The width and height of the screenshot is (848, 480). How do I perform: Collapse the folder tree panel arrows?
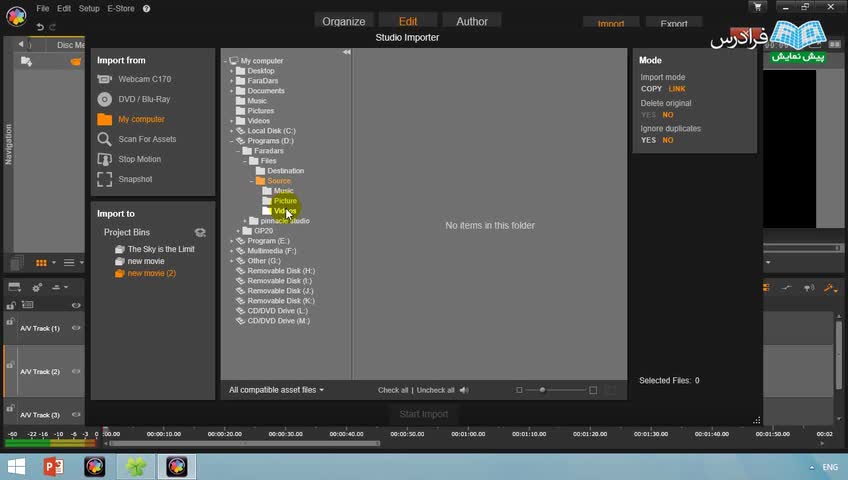click(347, 52)
